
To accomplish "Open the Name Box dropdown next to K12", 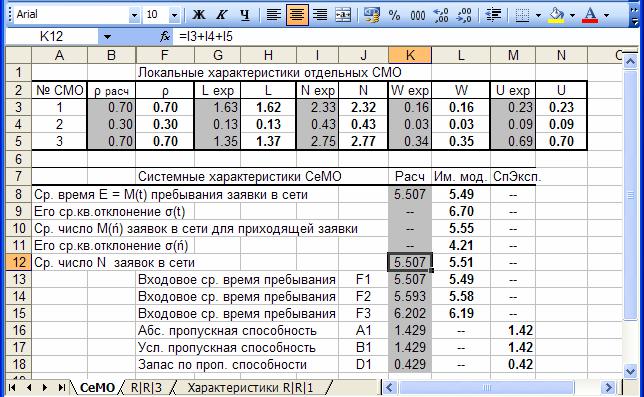I will [107, 37].
